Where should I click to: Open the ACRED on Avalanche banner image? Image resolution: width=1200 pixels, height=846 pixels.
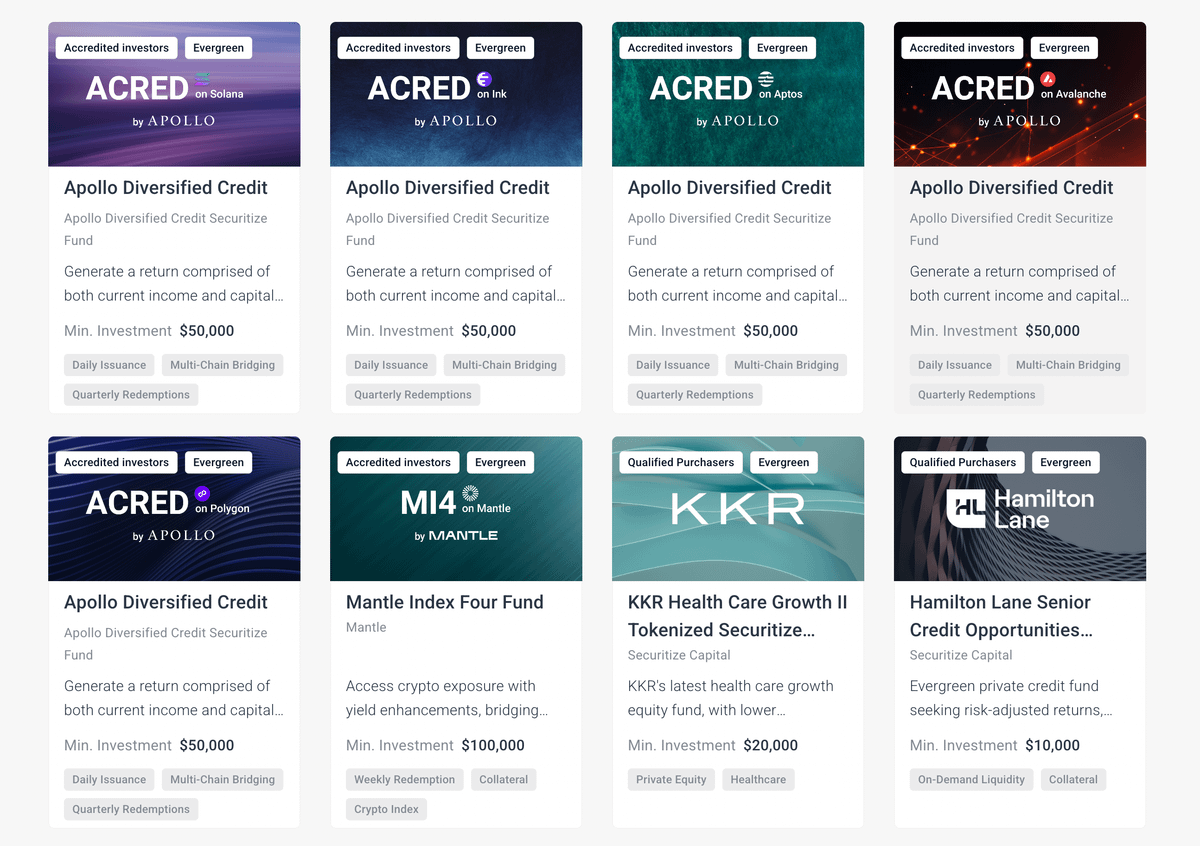(1020, 94)
